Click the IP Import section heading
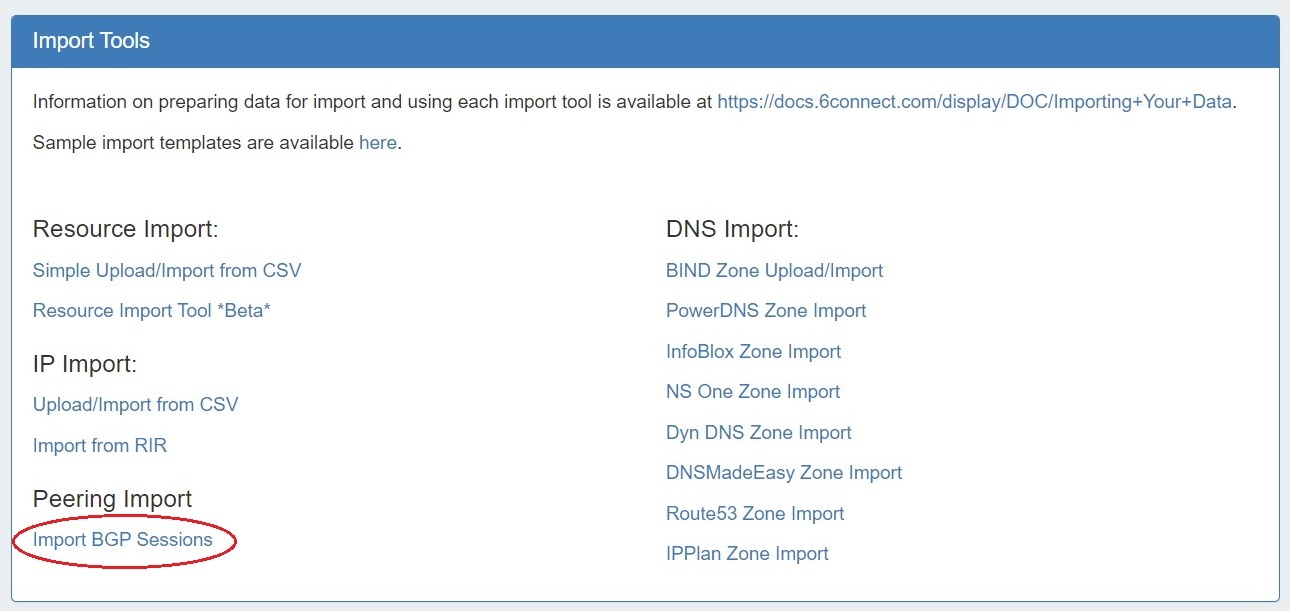This screenshot has height=611, width=1290. coord(85,364)
